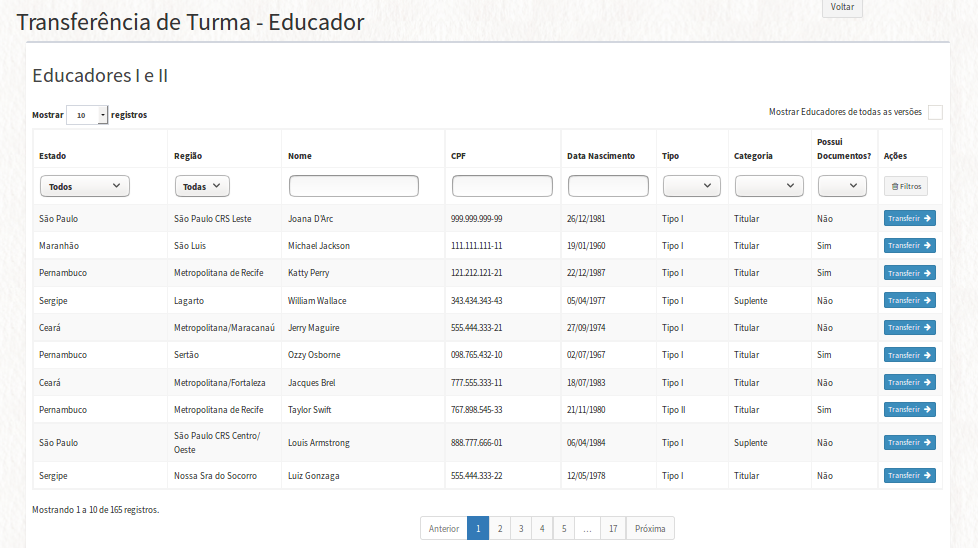Select state cell Maranhão
The height and width of the screenshot is (548, 978).
[x=59, y=246]
